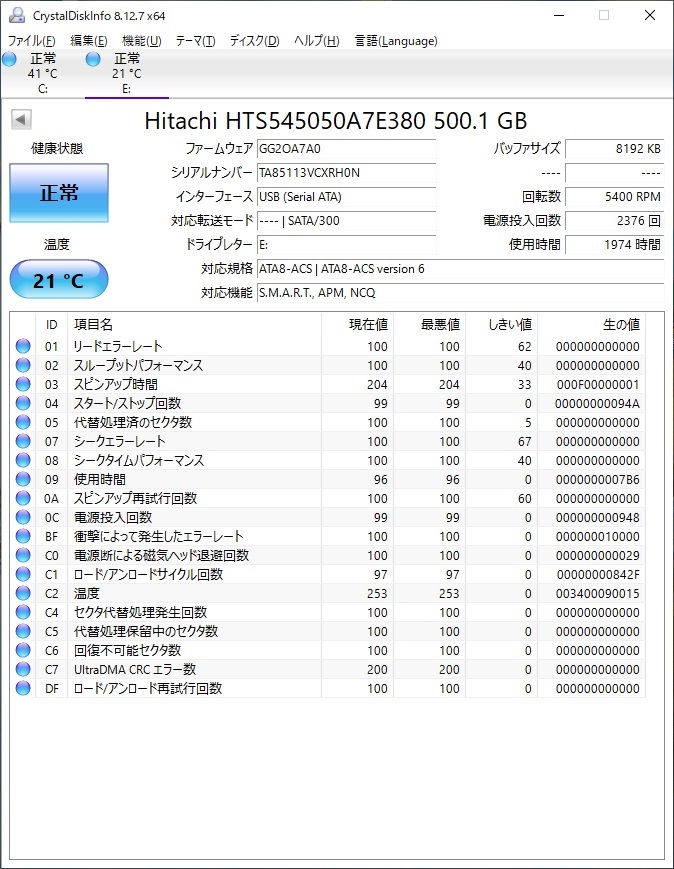The height and width of the screenshot is (869, 674).
Task: Click status orb for ID C2 温度 row
Action: pyautogui.click(x=23, y=594)
